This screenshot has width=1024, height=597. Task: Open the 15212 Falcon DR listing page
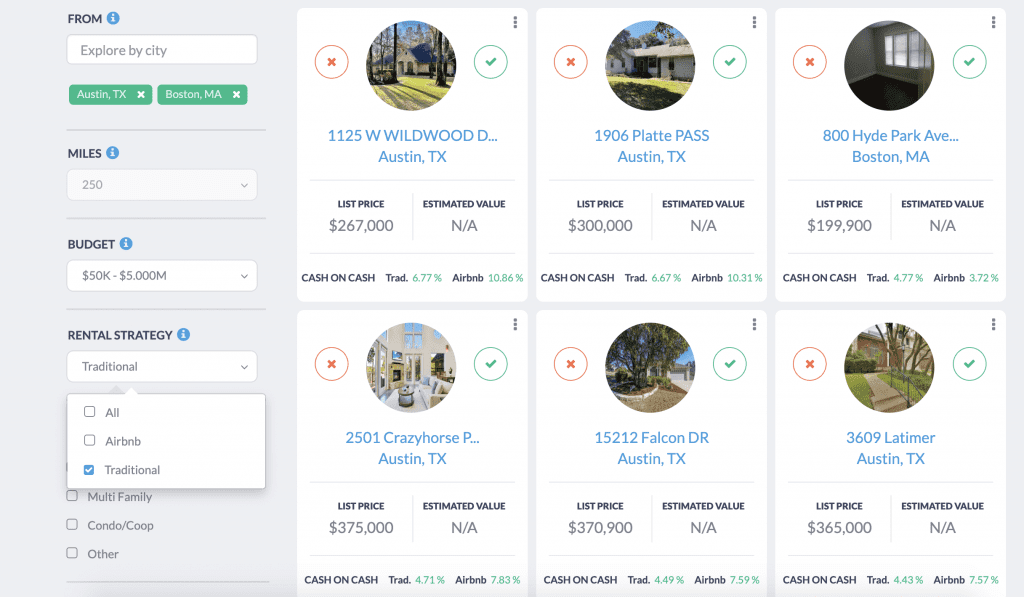(650, 437)
